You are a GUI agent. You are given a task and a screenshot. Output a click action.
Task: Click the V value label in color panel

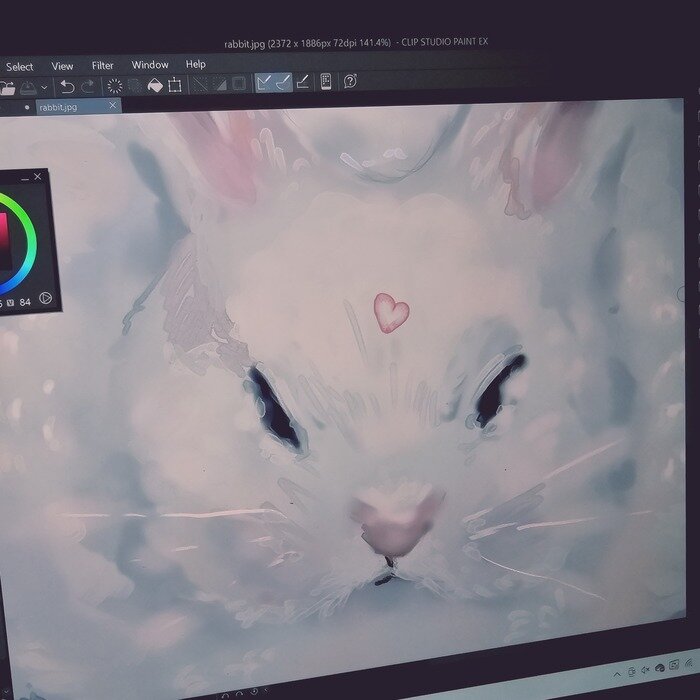point(11,303)
